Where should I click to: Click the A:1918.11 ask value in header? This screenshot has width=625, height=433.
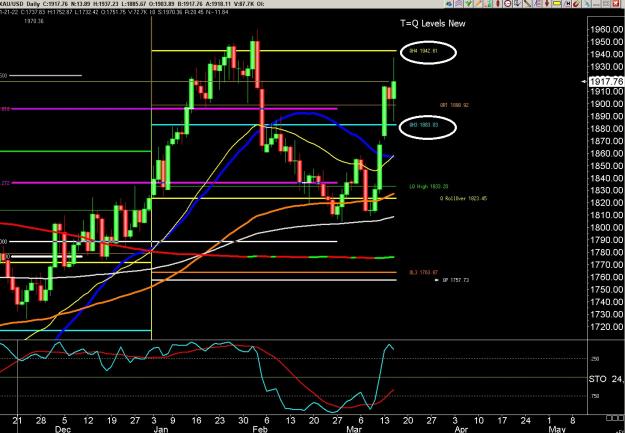(x=218, y=3)
